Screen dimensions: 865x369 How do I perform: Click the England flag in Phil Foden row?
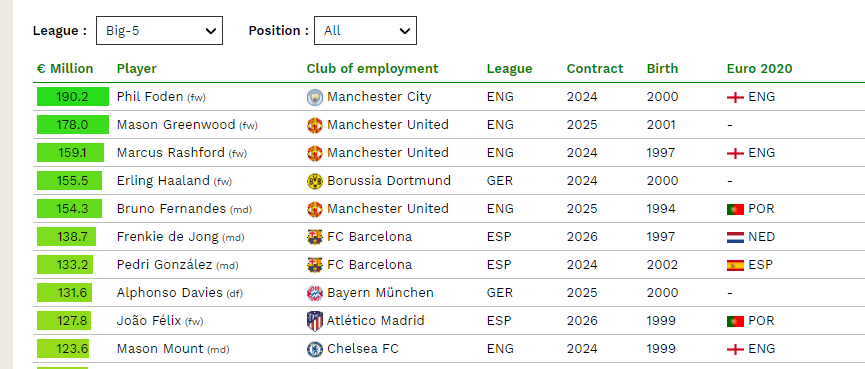tap(735, 97)
